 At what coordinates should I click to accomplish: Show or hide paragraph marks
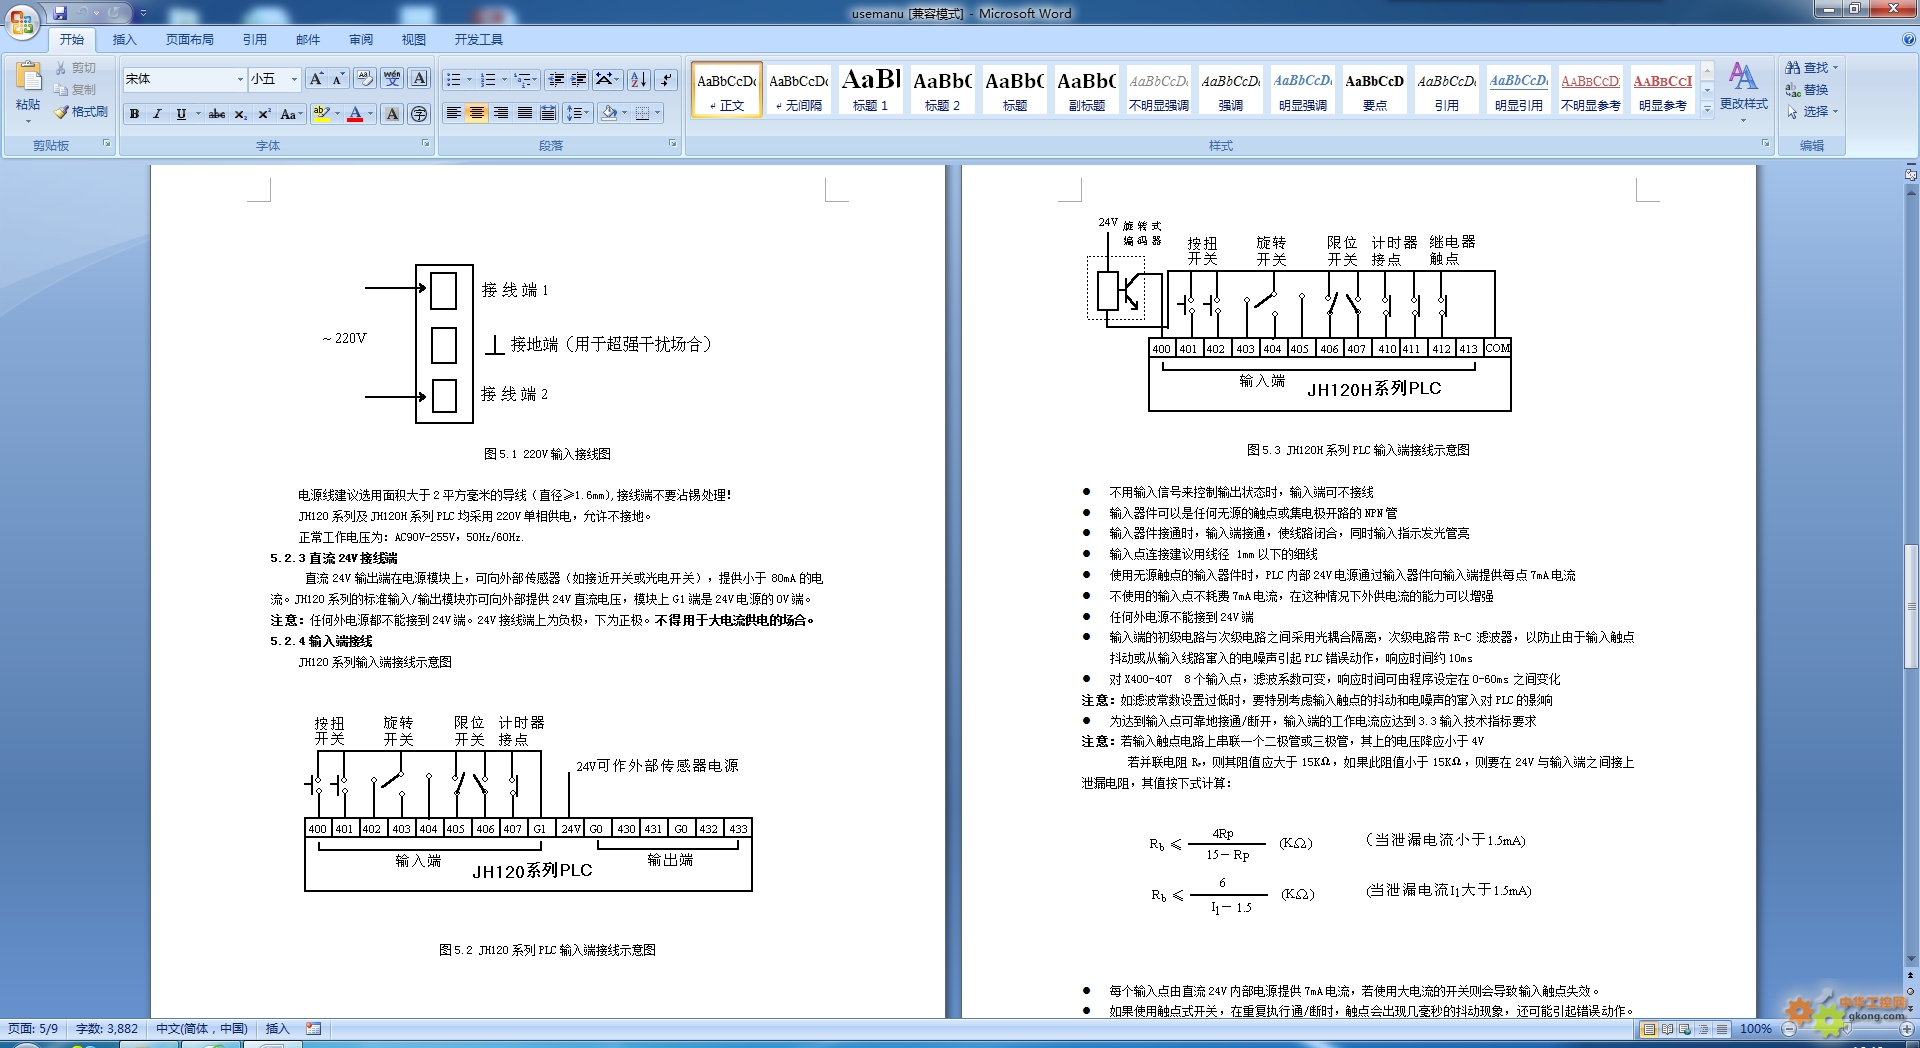click(667, 80)
